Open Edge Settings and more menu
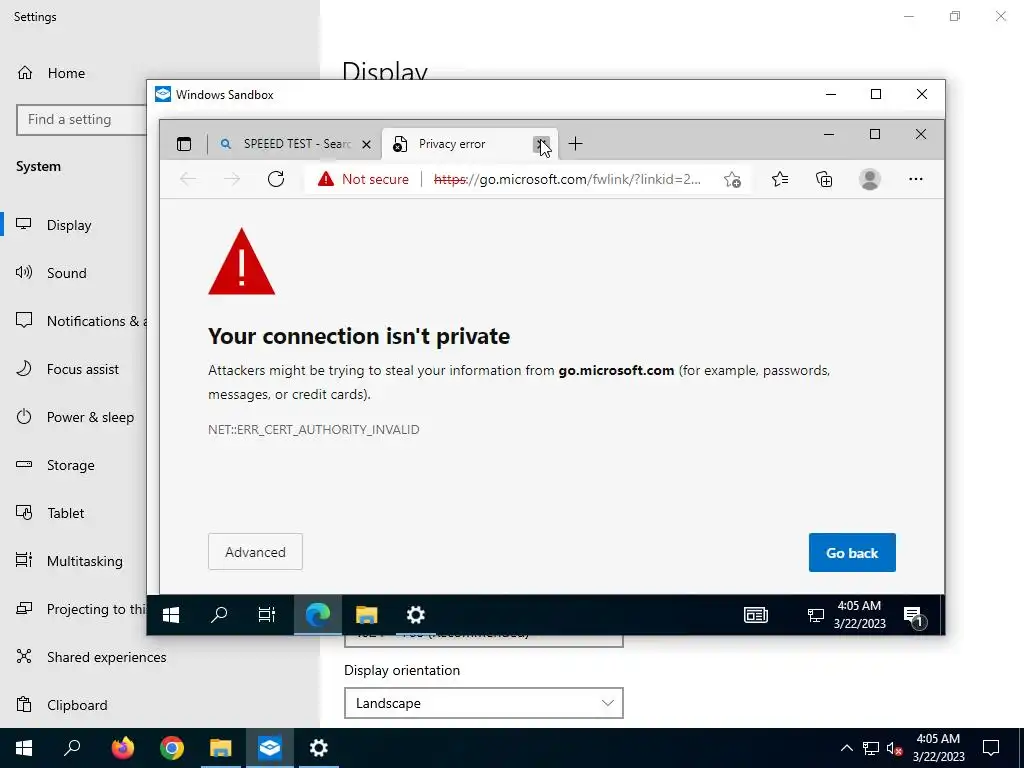The width and height of the screenshot is (1024, 768). (916, 179)
